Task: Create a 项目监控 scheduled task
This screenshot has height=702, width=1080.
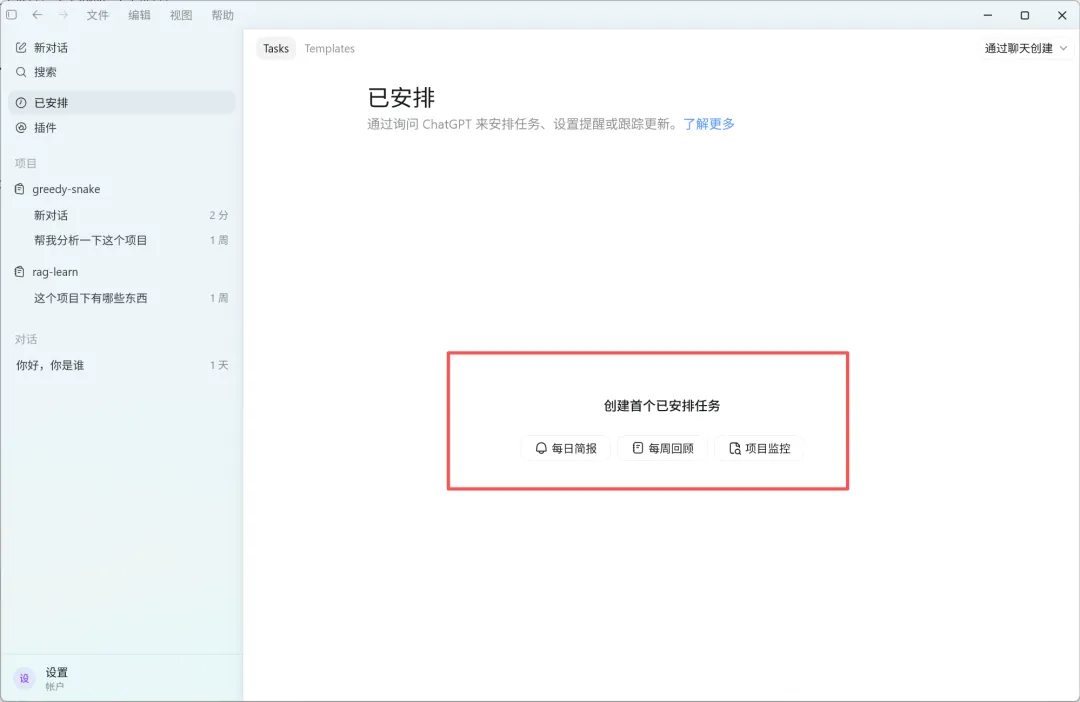Action: [759, 448]
